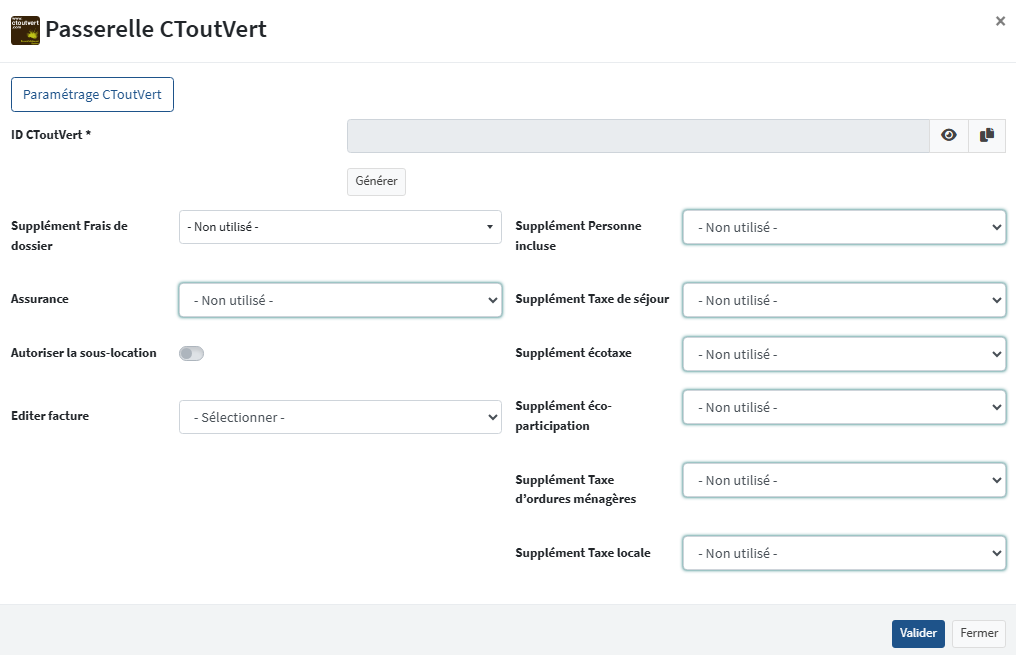Click the Fermer button
This screenshot has height=655, width=1016.
click(x=979, y=633)
